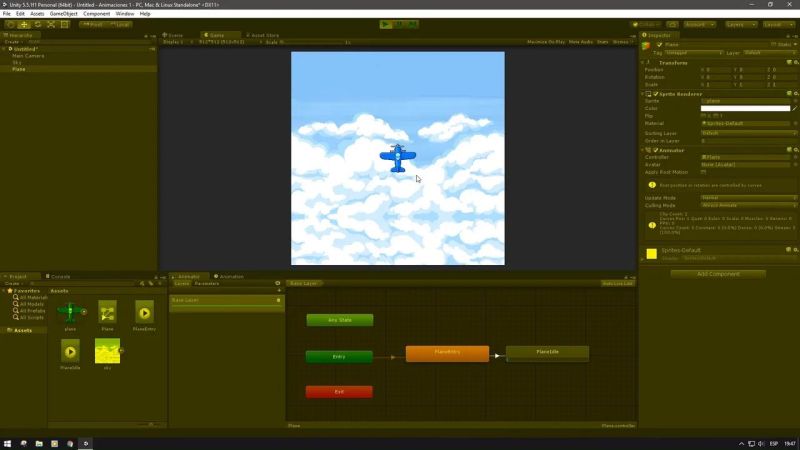Switch to the Scene tab
Viewport: 800px width, 450px height.
click(x=173, y=35)
